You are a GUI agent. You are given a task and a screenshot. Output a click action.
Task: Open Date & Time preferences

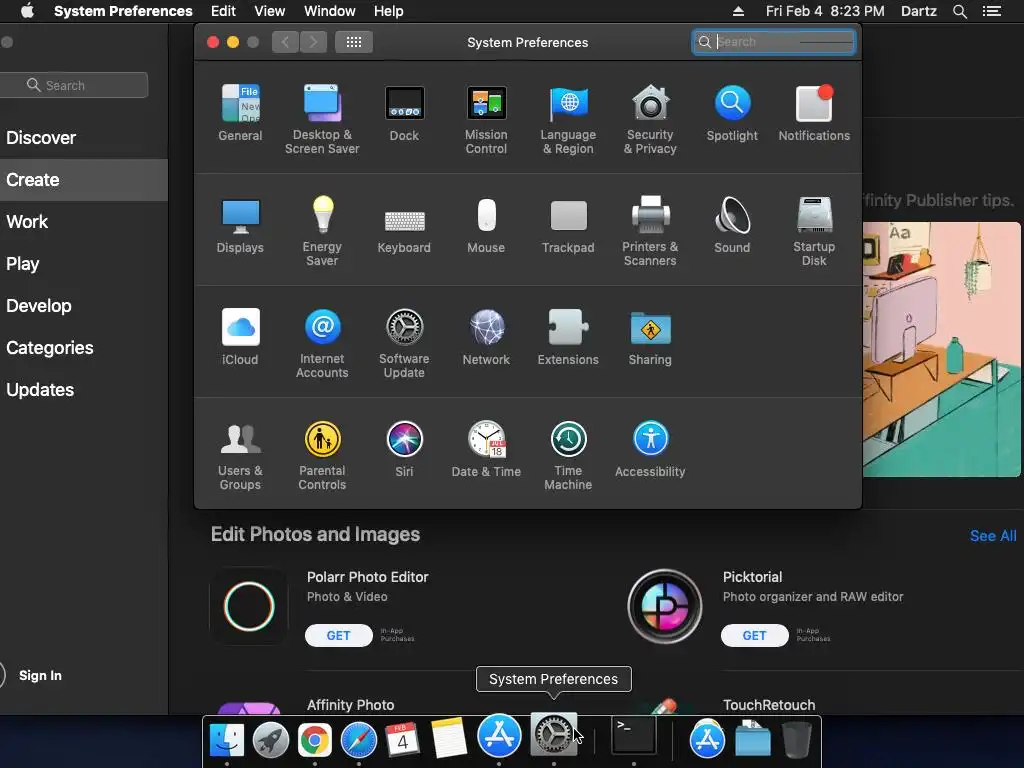tap(486, 449)
